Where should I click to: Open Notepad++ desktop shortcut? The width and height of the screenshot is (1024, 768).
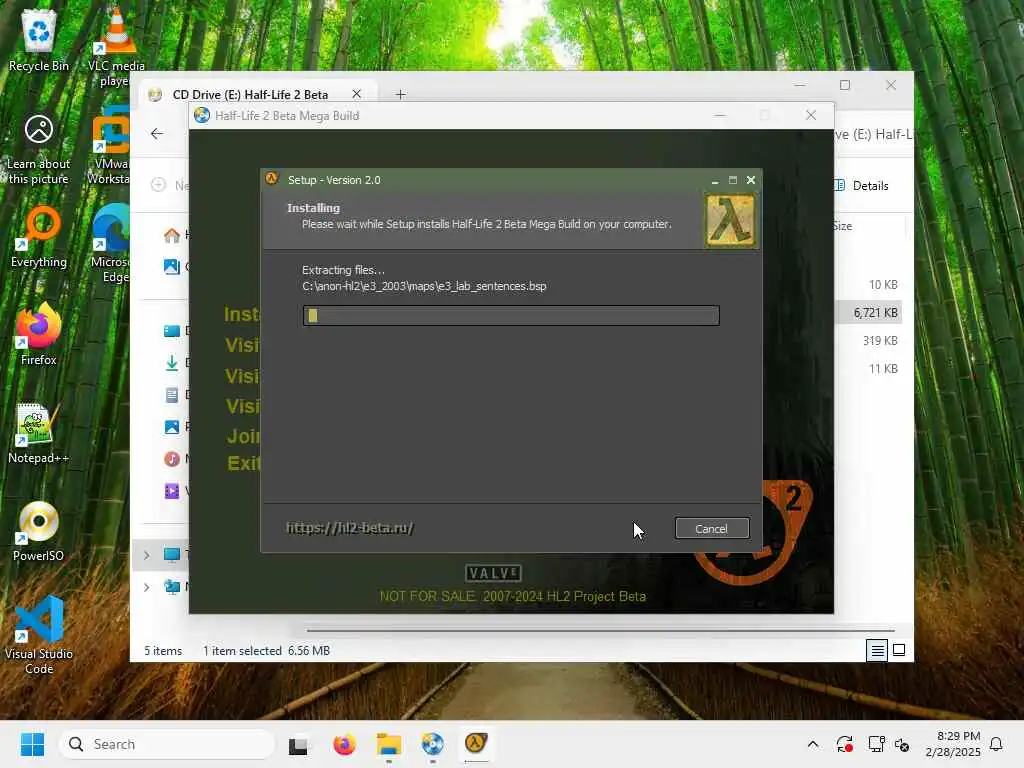point(39,433)
